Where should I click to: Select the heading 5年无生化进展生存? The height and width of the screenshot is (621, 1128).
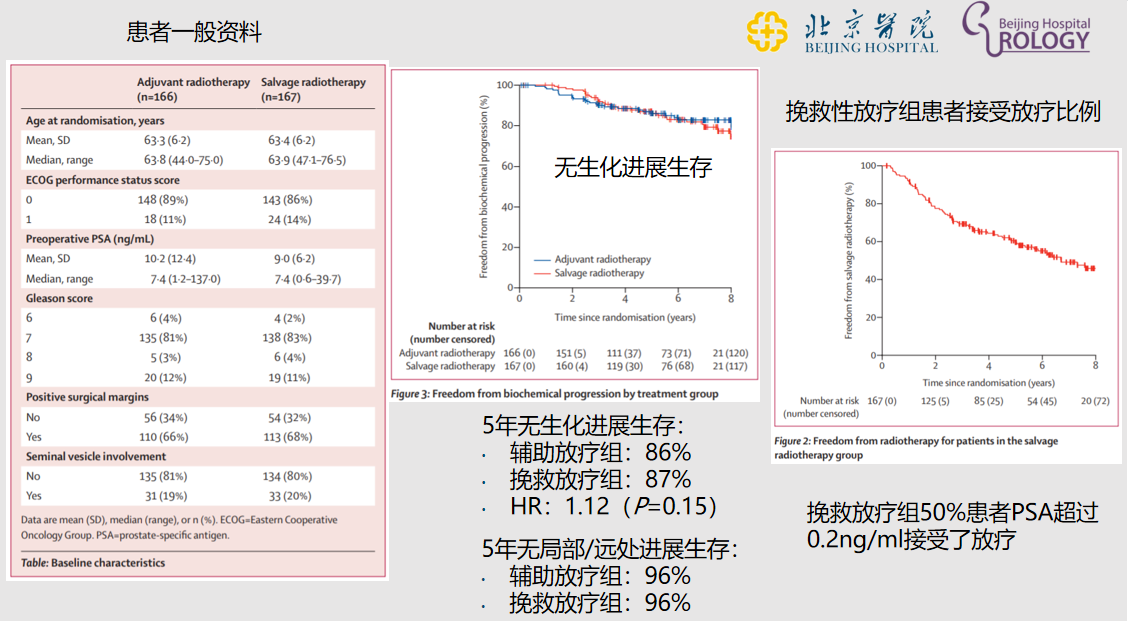pos(583,425)
